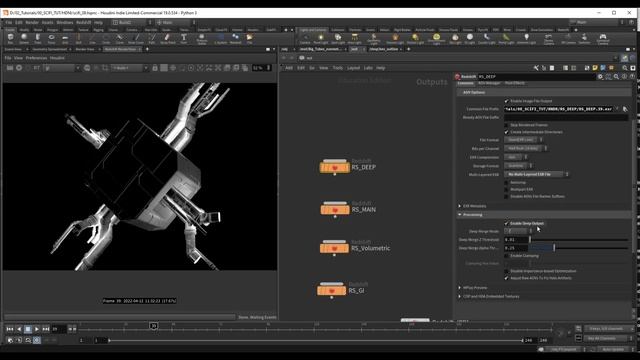Select the Sphere shelf tool
Screen dimensions: 640x360
pos(24,38)
